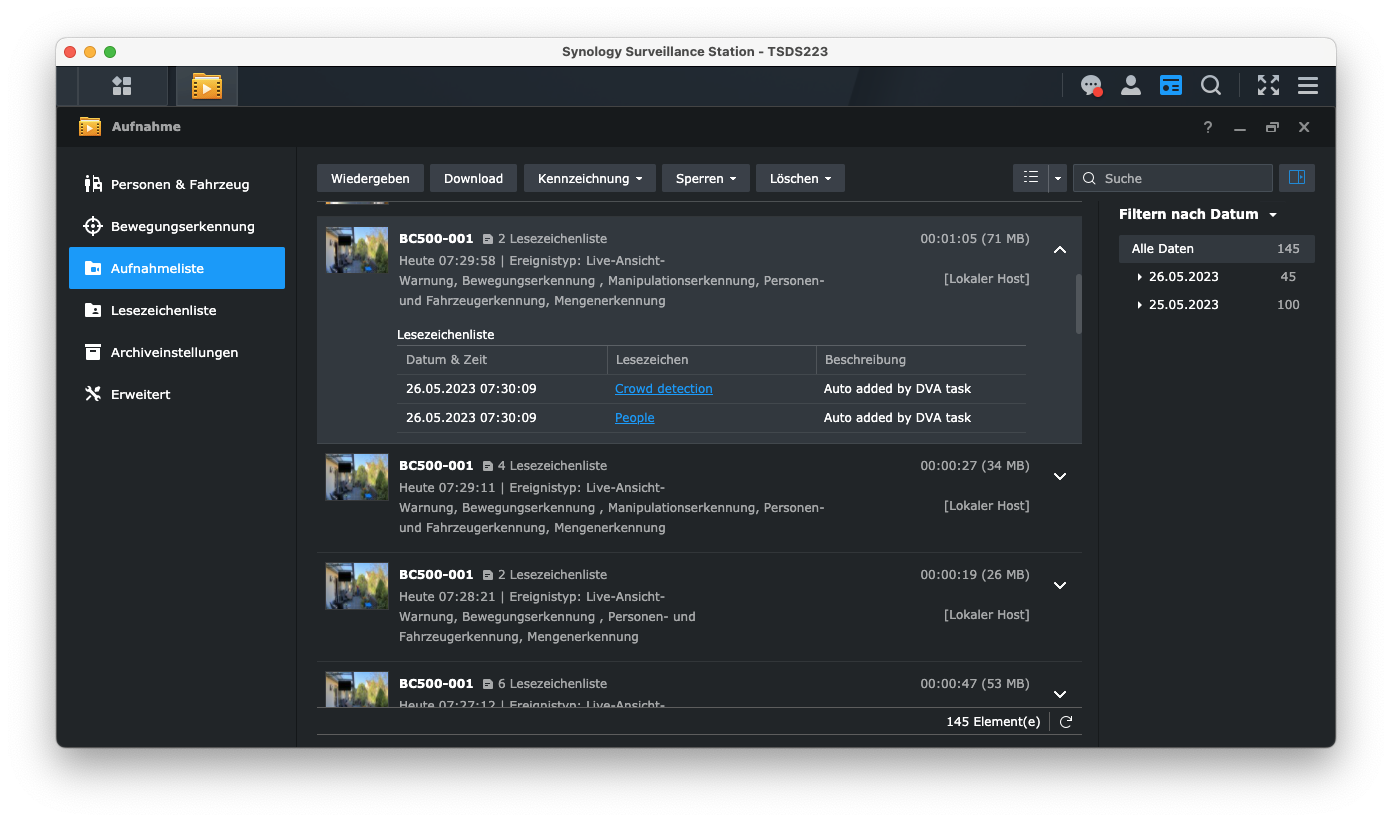
Task: Refresh the recording list
Action: (x=1066, y=722)
